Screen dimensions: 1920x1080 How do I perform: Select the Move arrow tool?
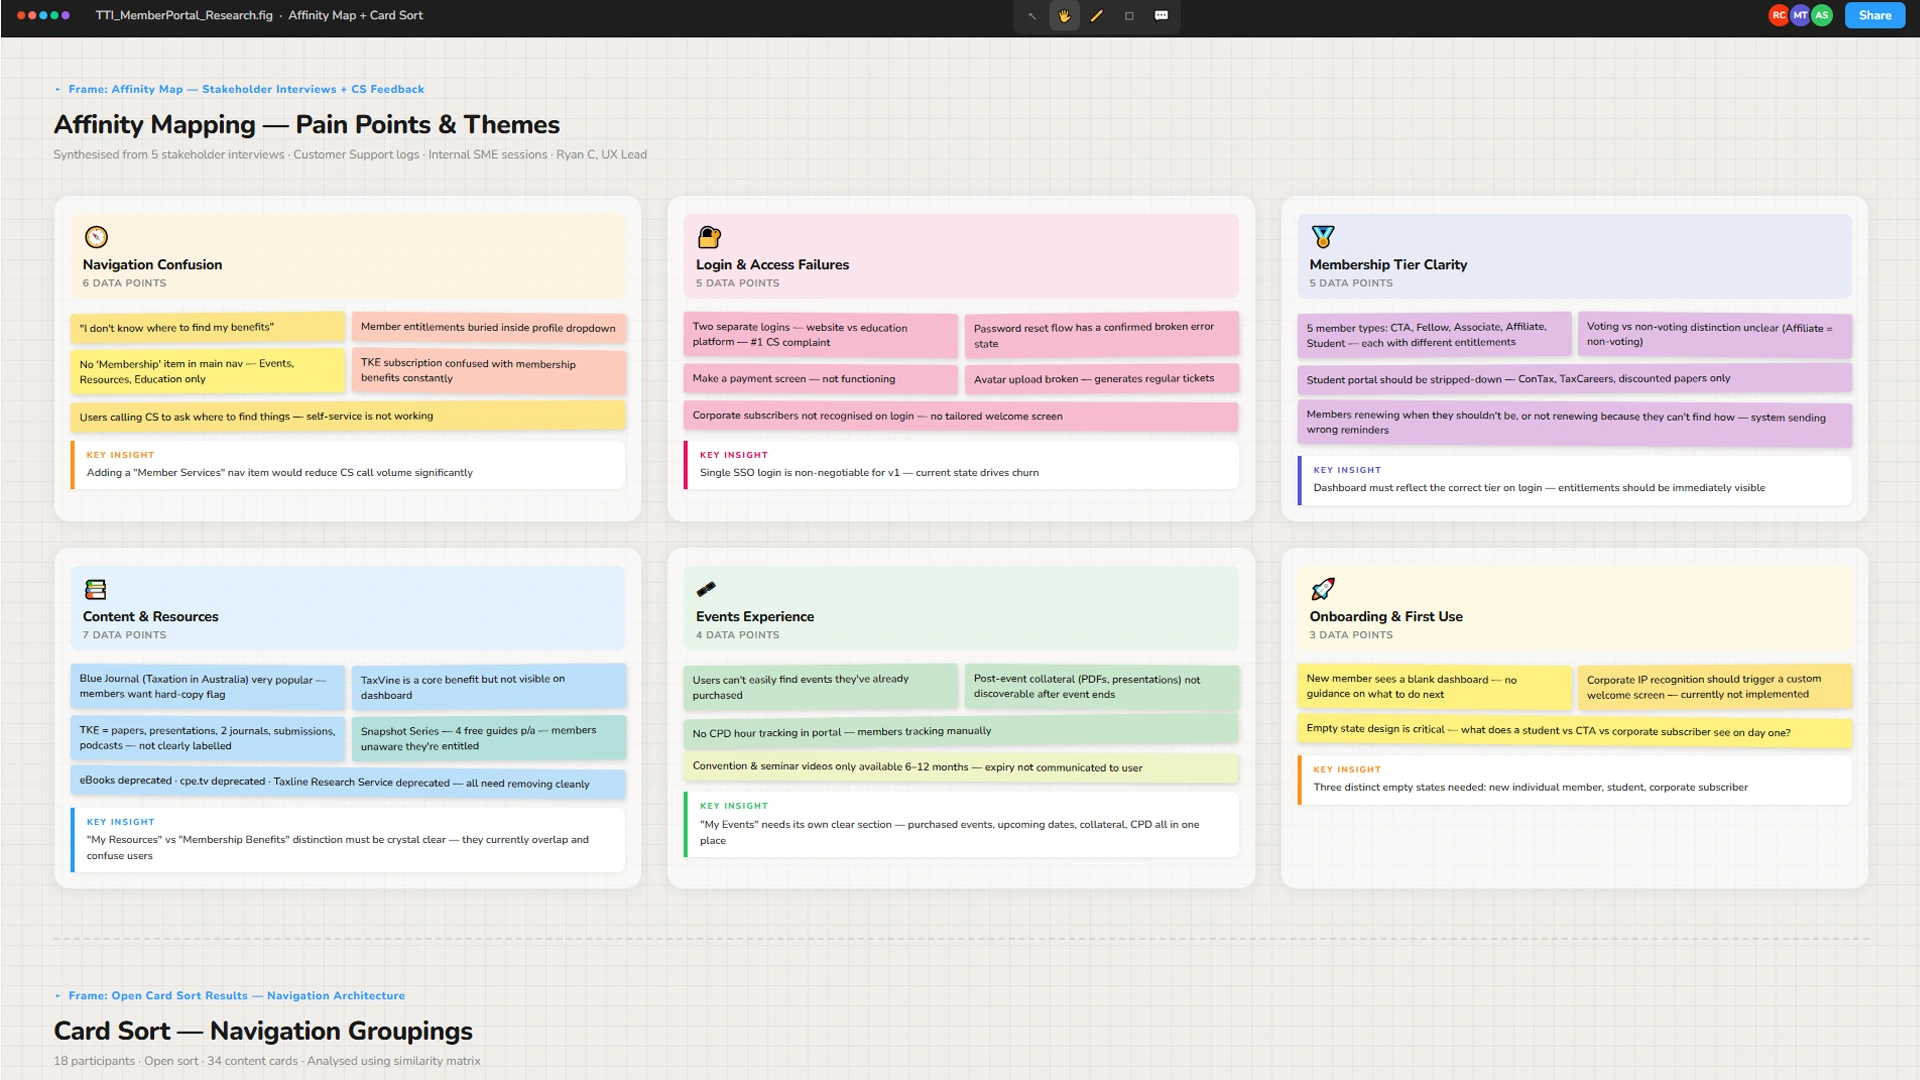click(1032, 16)
